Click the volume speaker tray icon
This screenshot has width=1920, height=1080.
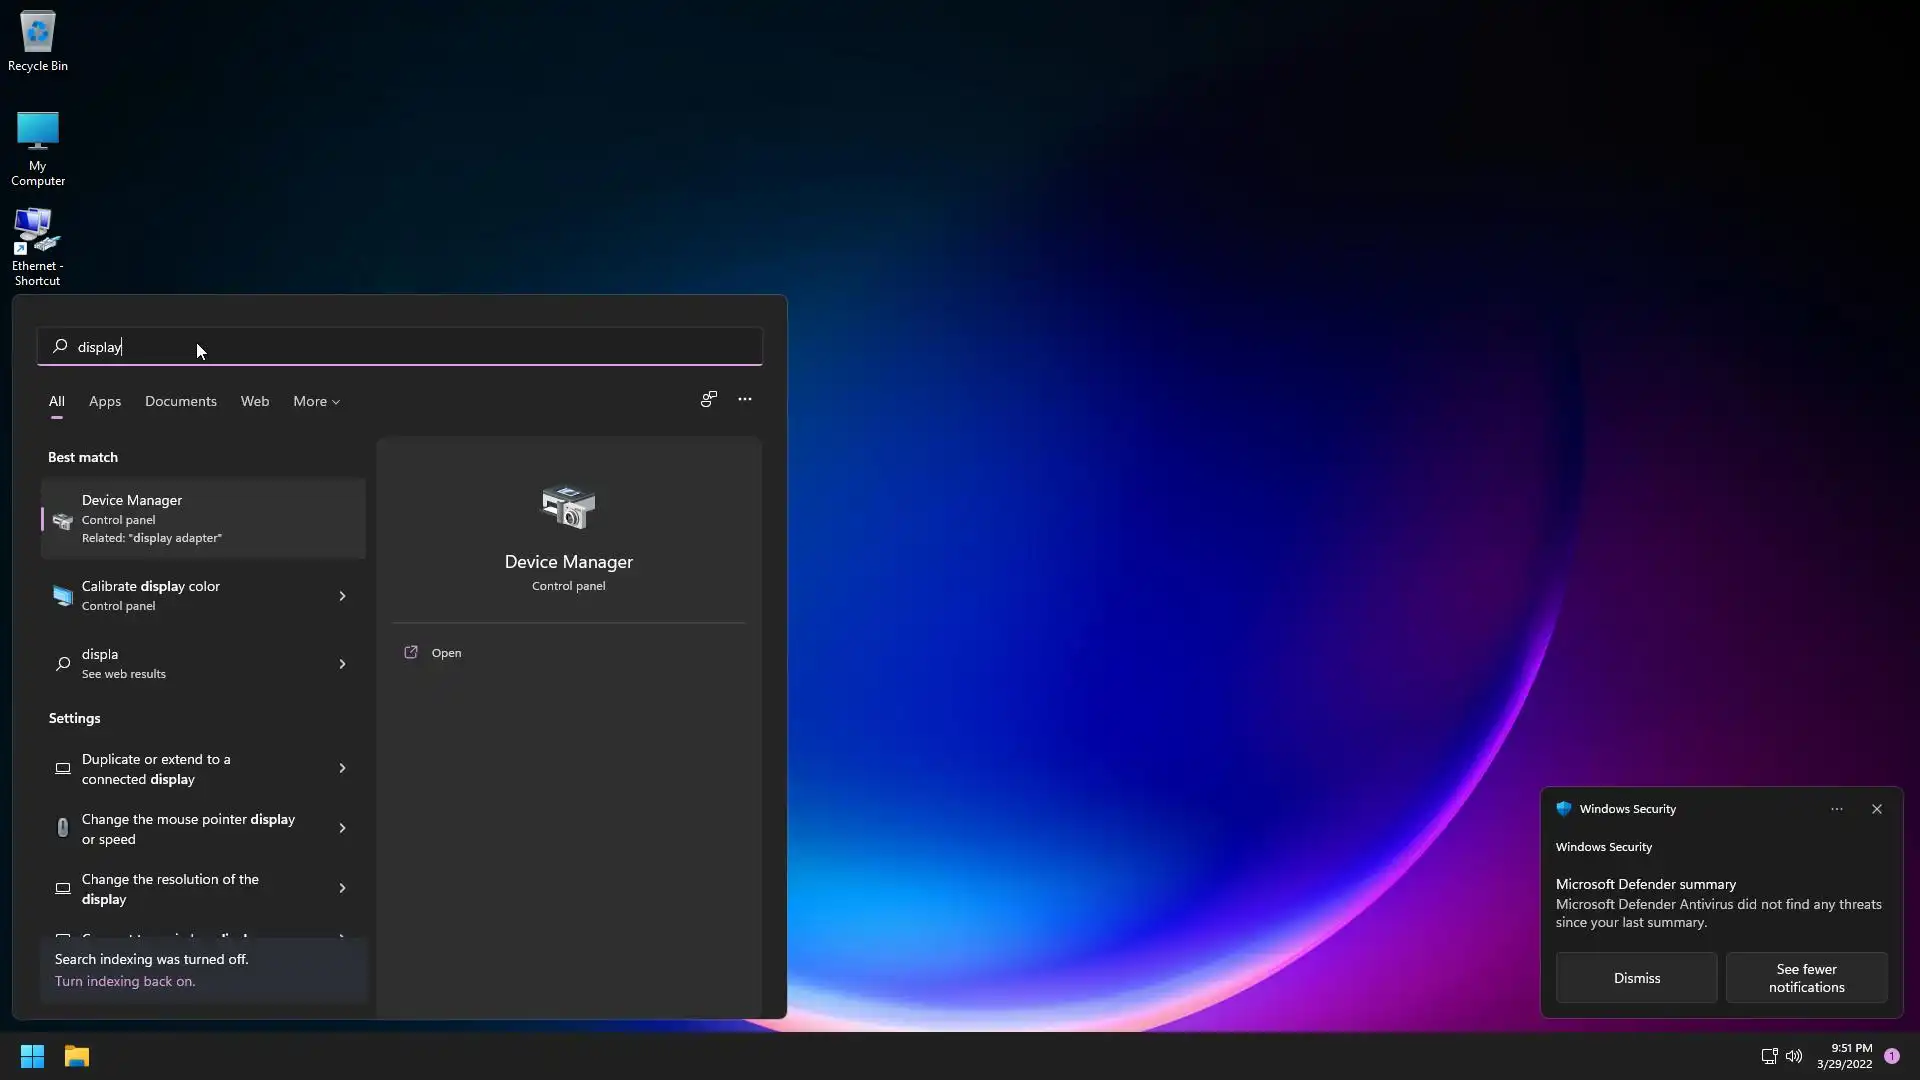pos(1794,1056)
